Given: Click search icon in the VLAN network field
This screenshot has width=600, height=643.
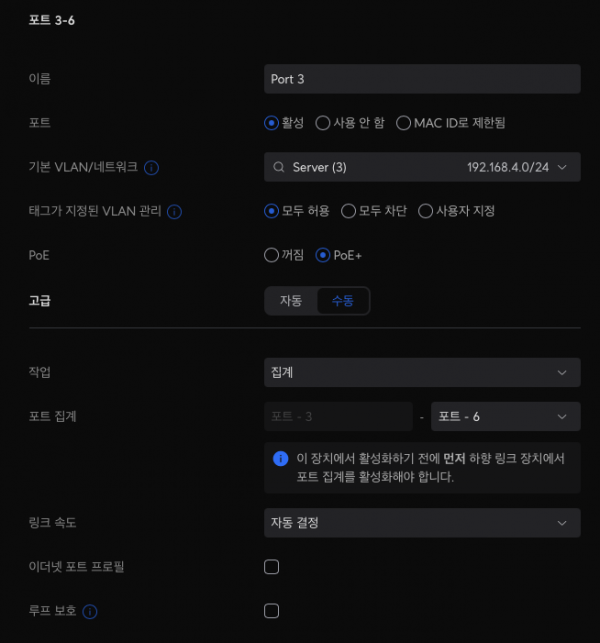Looking at the screenshot, I should (x=279, y=167).
